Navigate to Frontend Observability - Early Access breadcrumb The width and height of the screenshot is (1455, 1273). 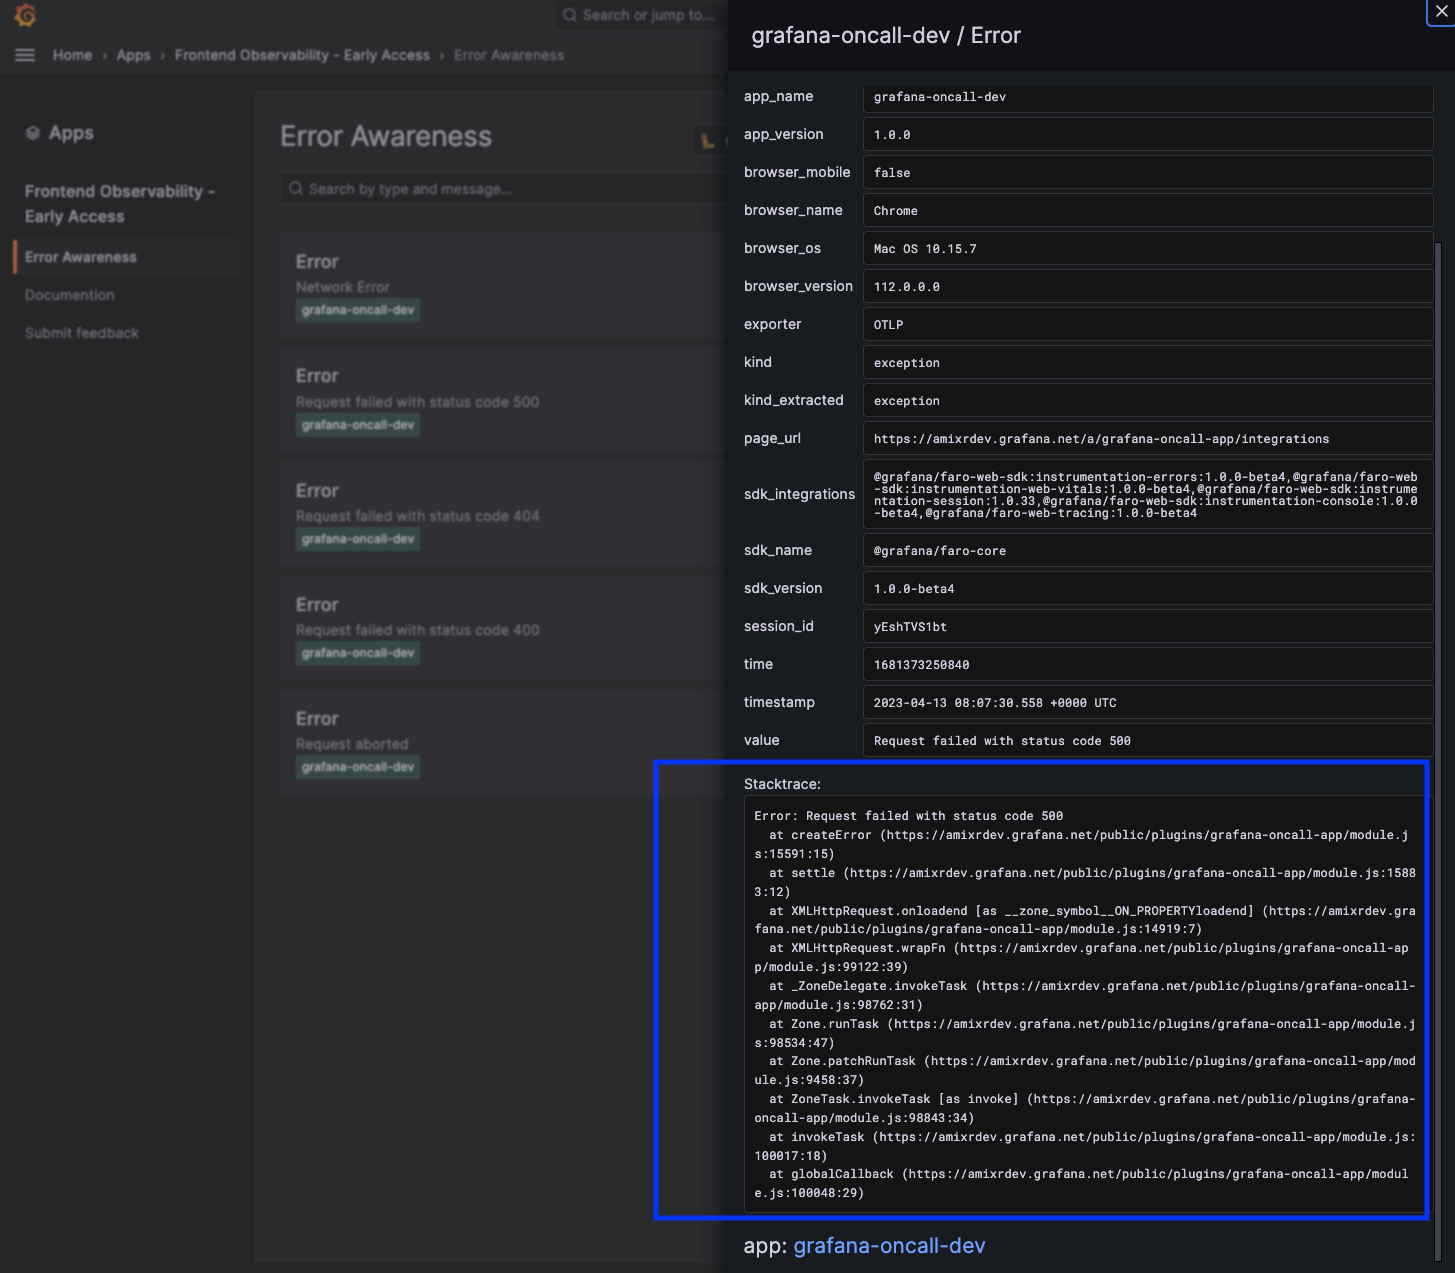(x=302, y=55)
